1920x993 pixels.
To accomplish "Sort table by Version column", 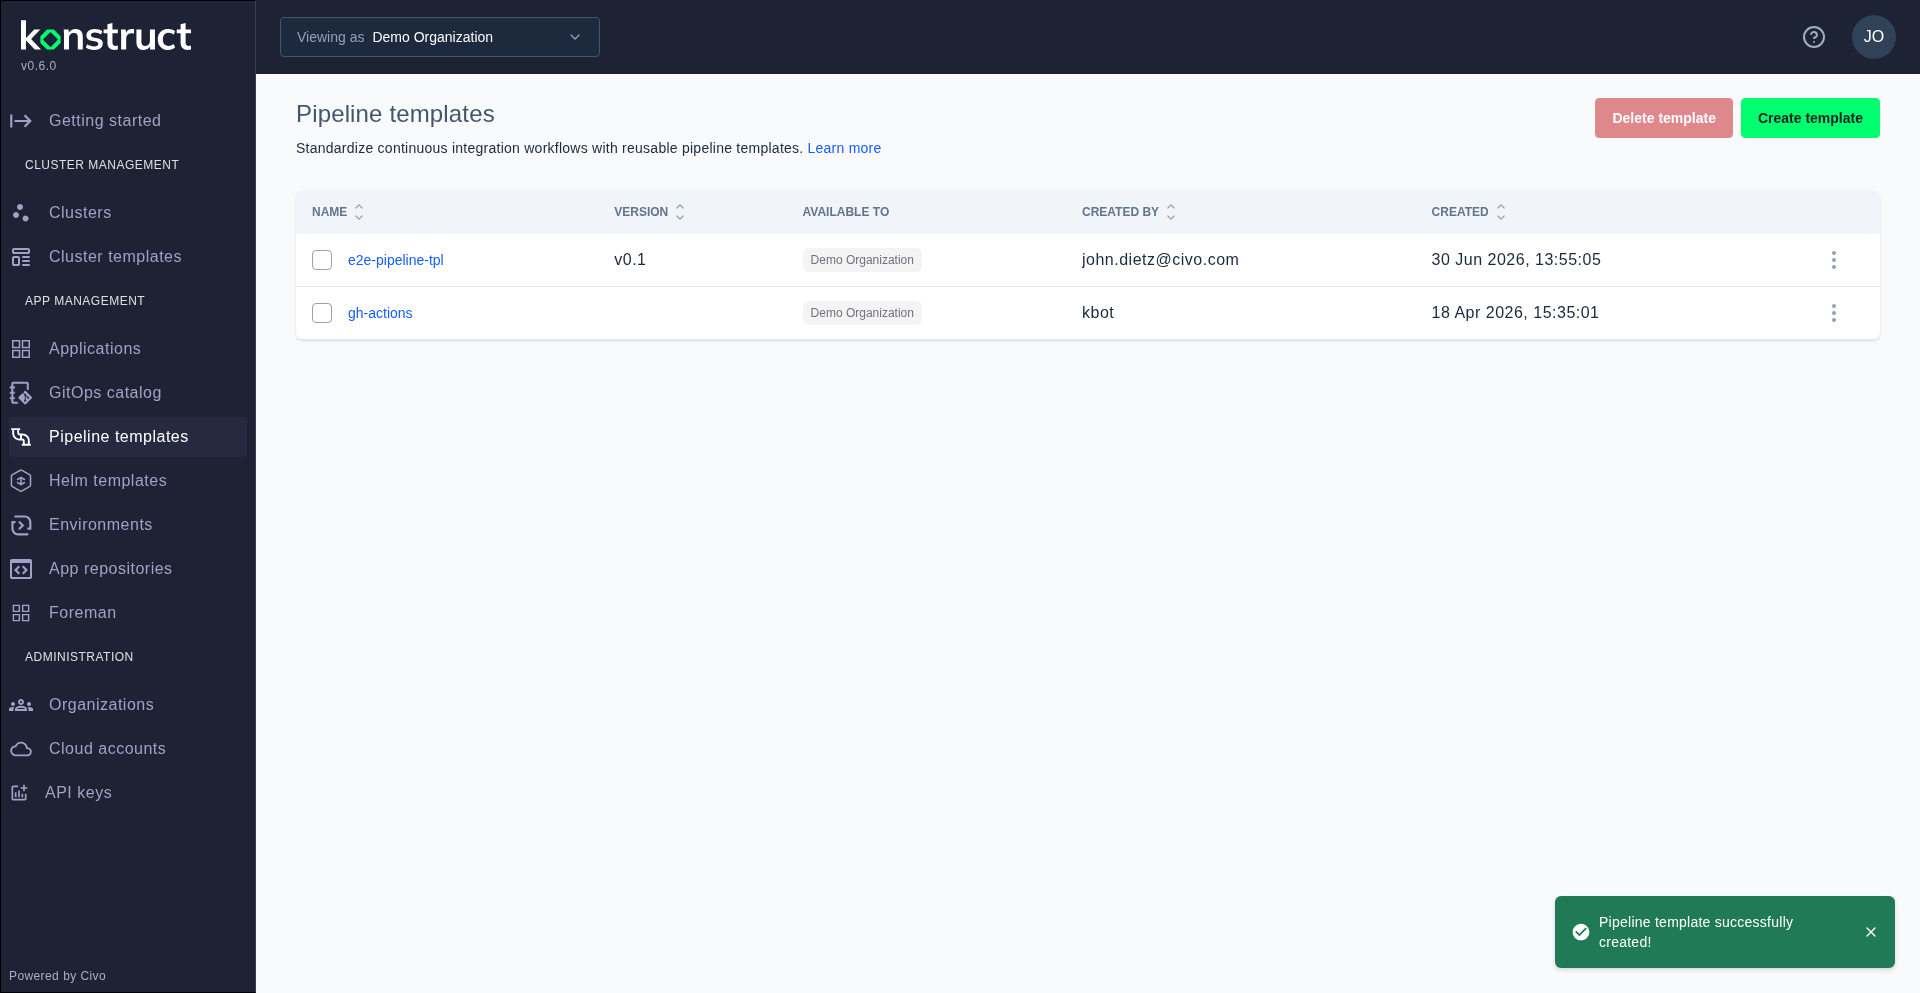I will [x=650, y=212].
